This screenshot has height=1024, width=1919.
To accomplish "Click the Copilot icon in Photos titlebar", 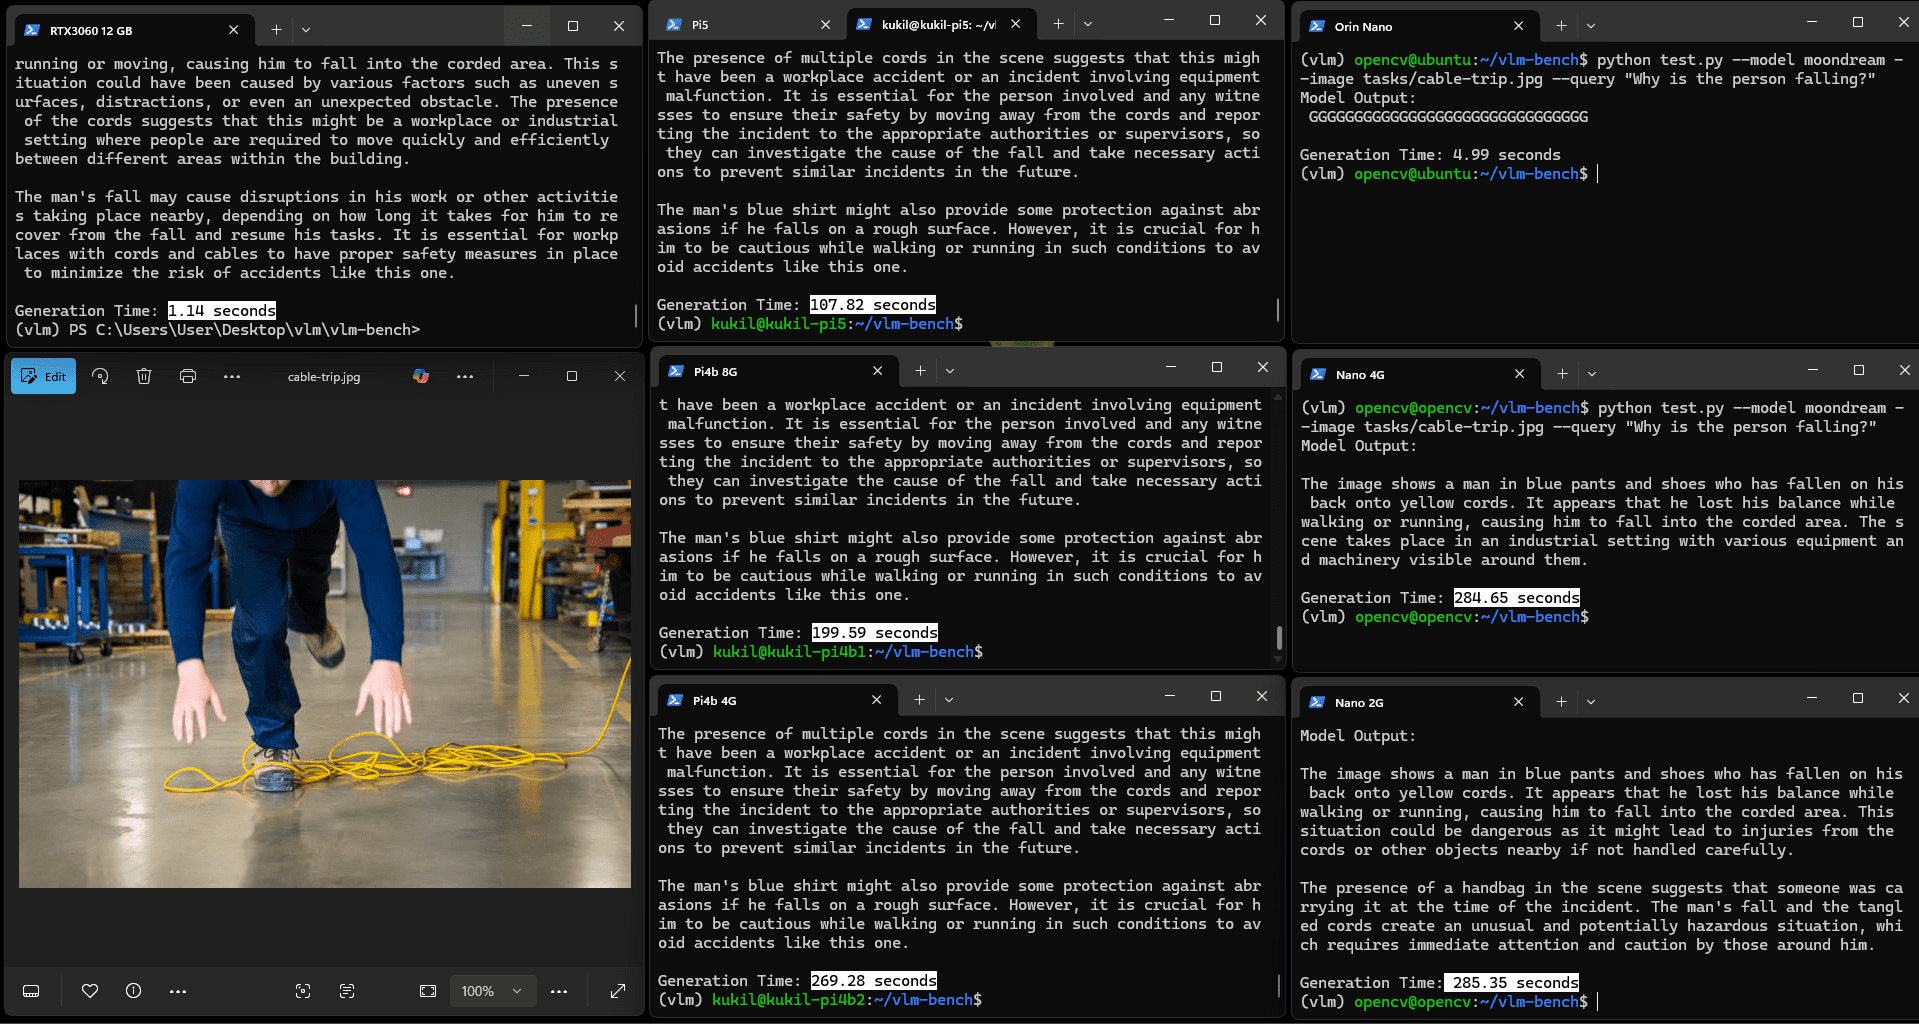I will coord(421,376).
